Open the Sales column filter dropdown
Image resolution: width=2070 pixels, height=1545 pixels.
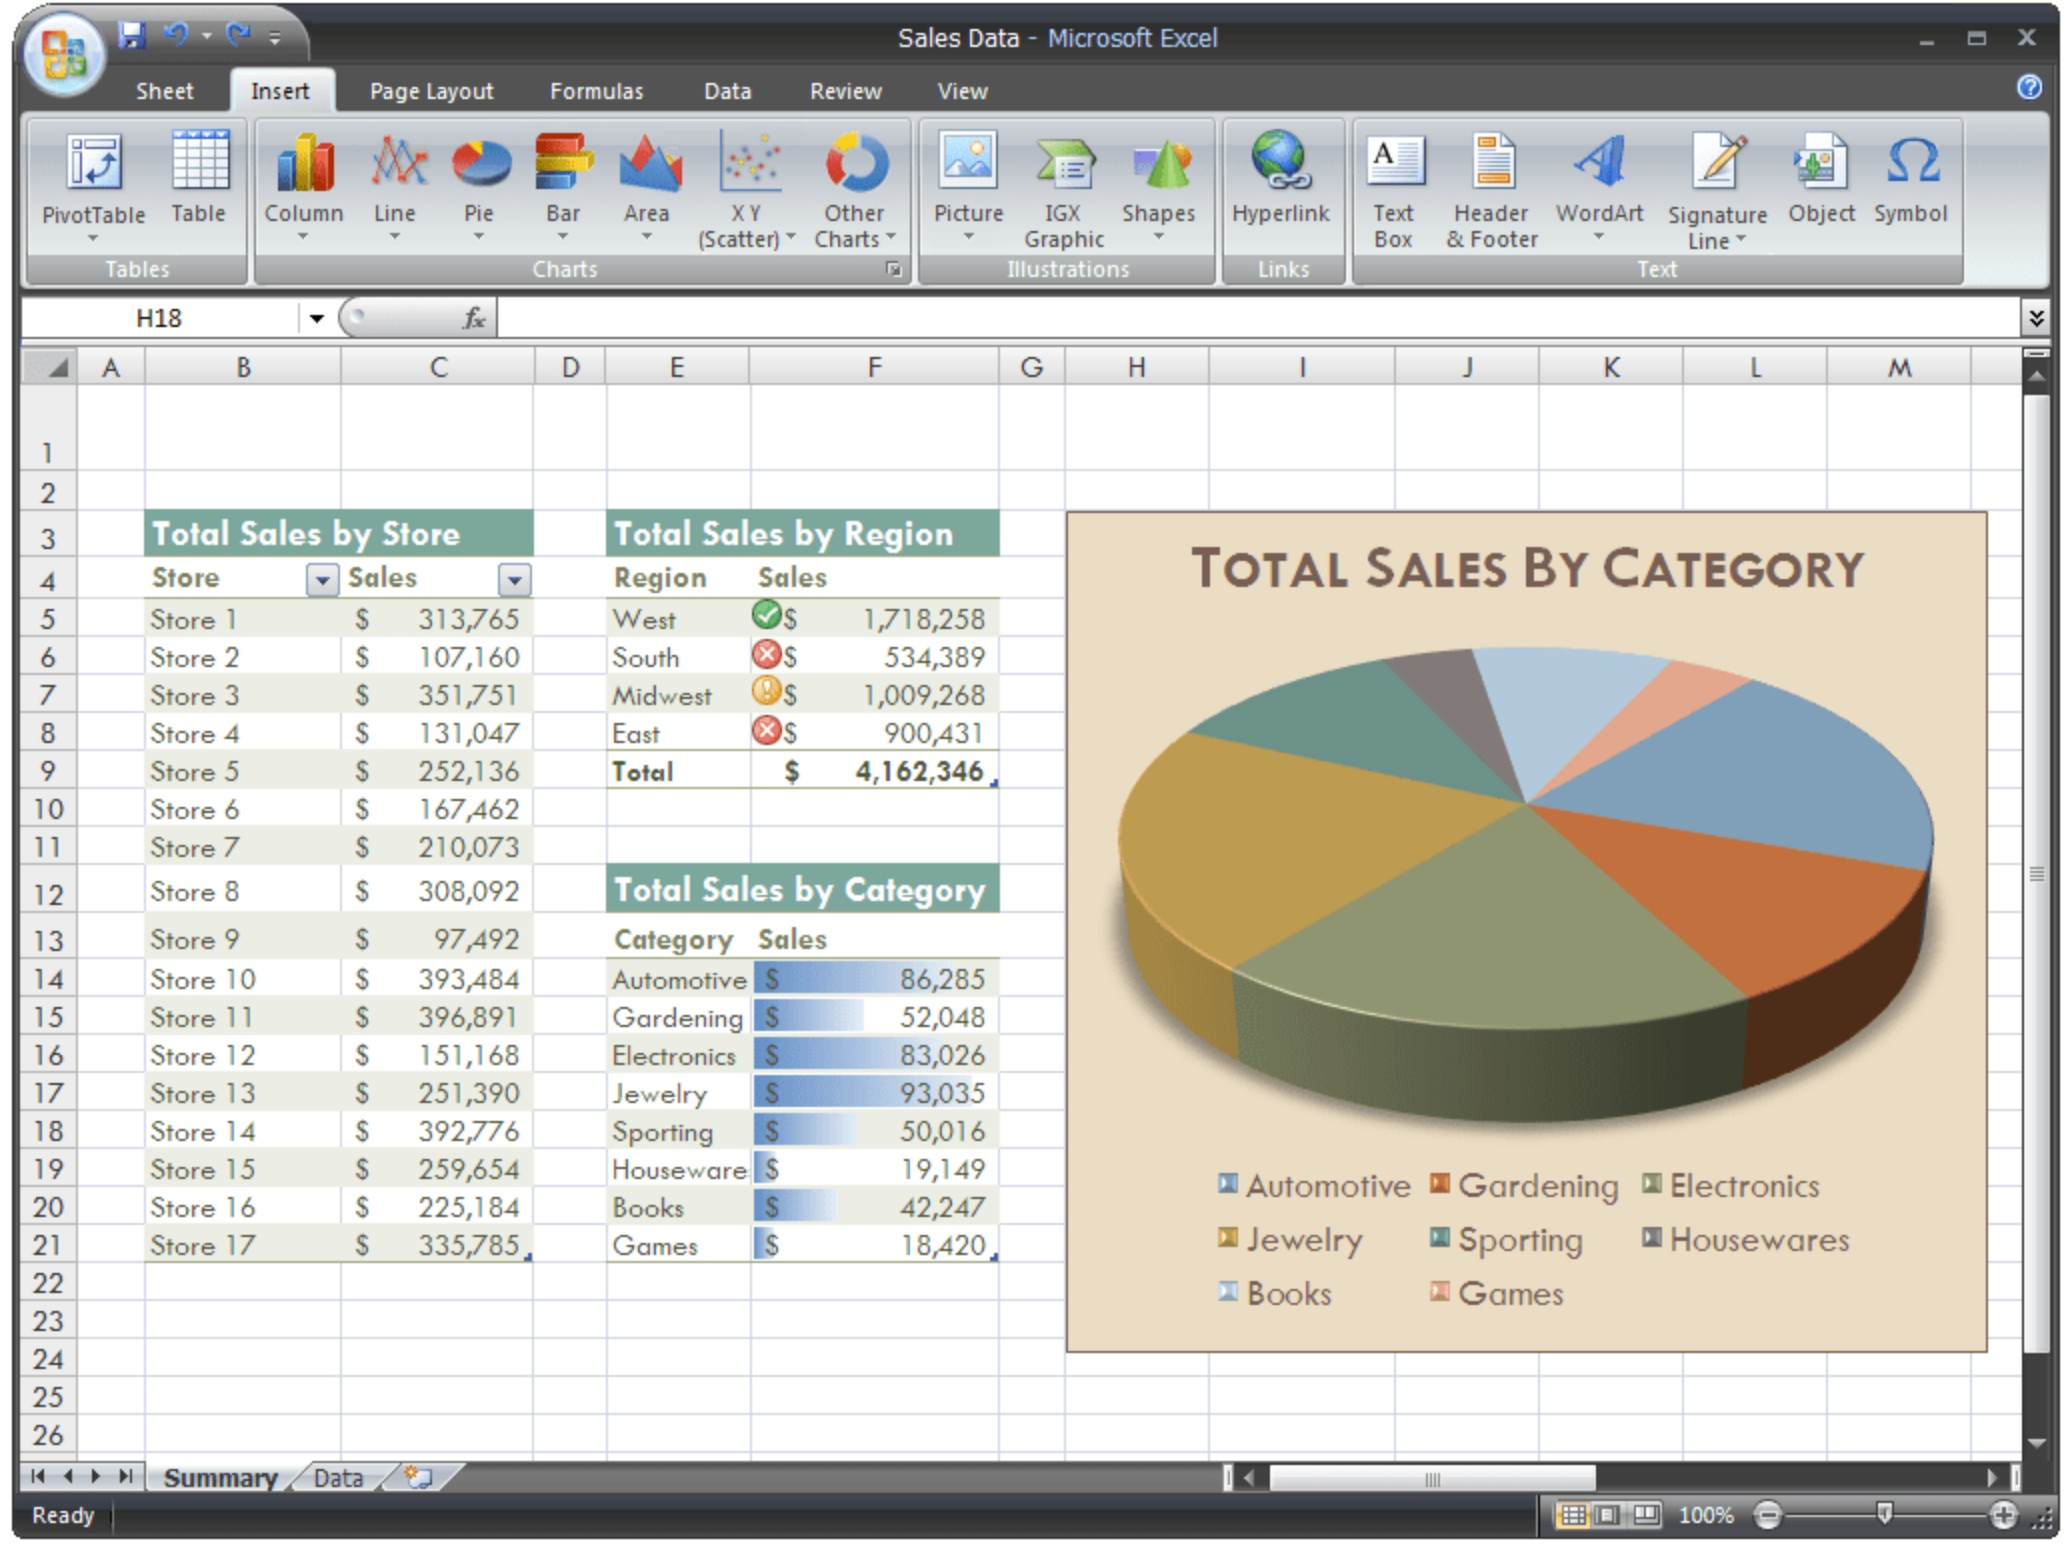point(513,579)
